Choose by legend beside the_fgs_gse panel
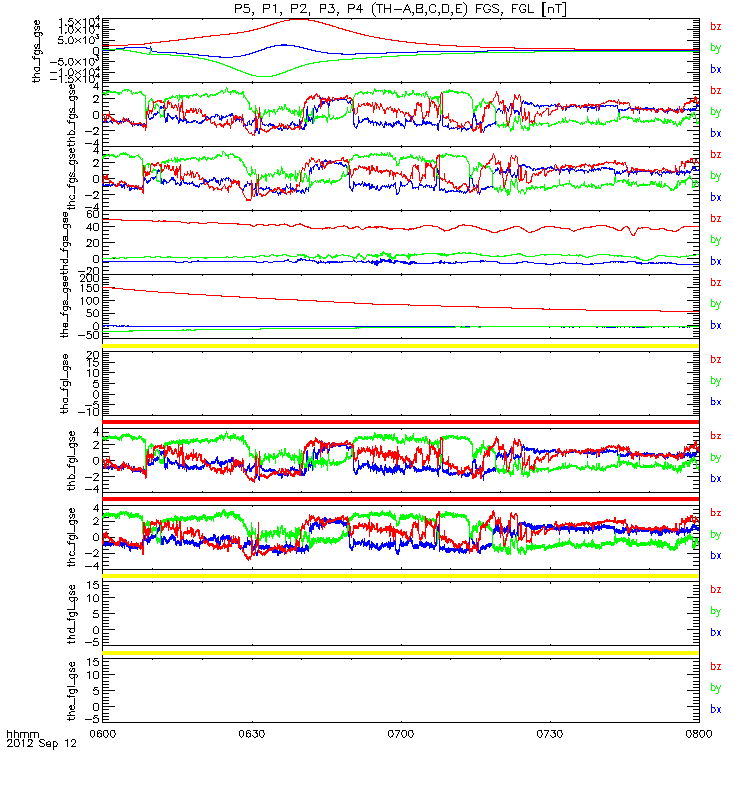 (716, 304)
